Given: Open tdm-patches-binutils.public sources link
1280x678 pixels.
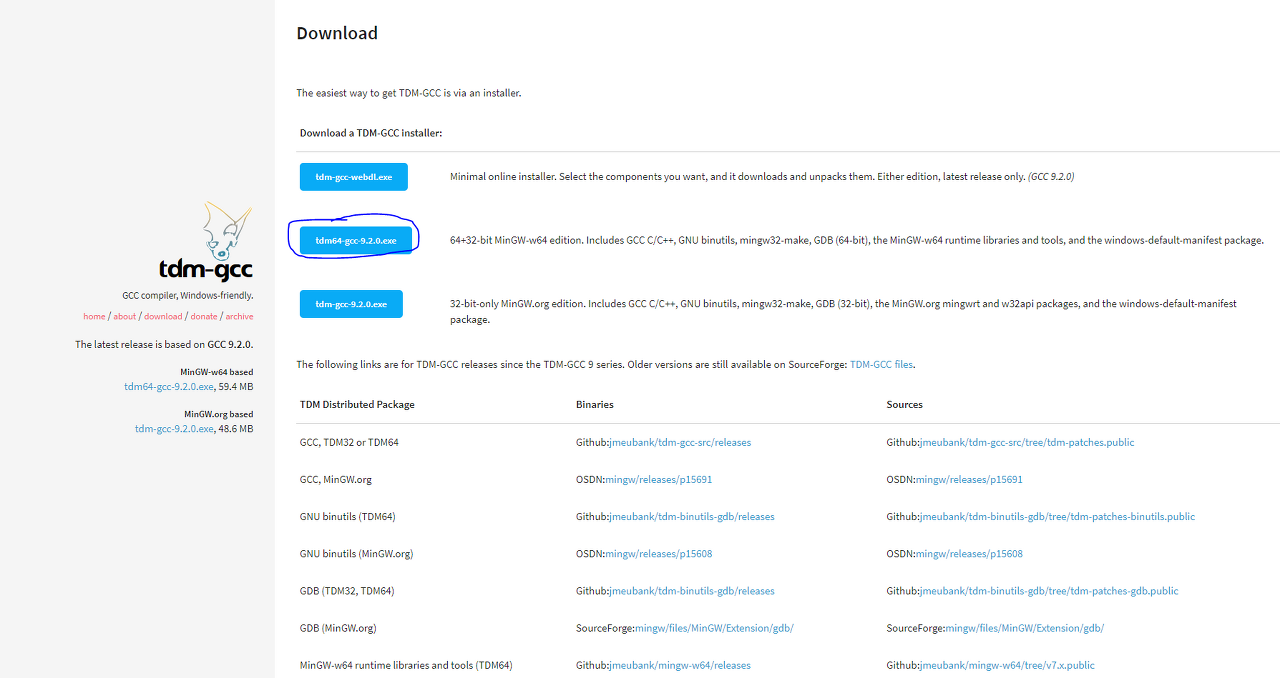Looking at the screenshot, I should click(x=1056, y=516).
